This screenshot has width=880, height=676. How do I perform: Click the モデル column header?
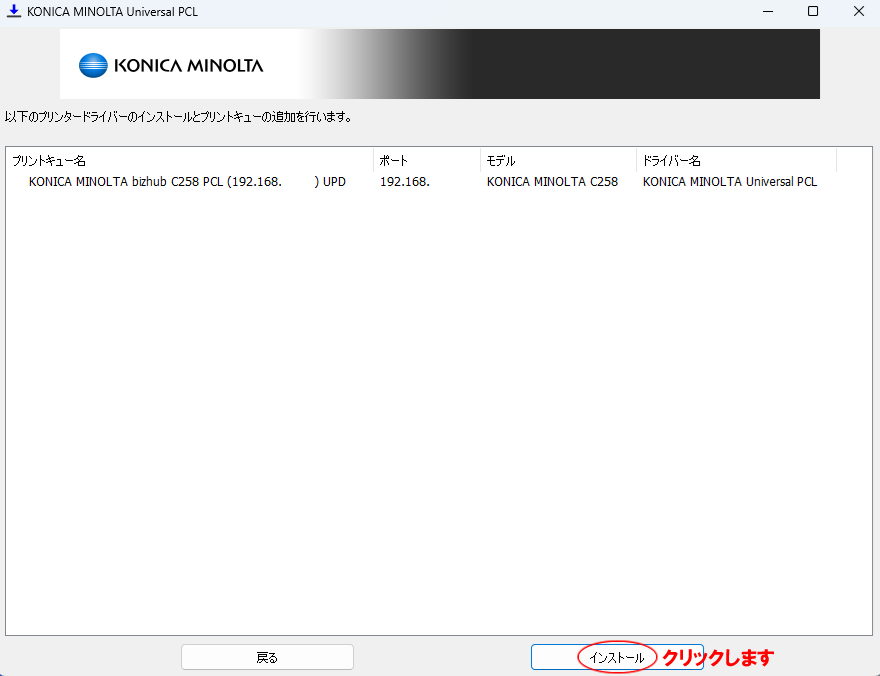(x=558, y=160)
